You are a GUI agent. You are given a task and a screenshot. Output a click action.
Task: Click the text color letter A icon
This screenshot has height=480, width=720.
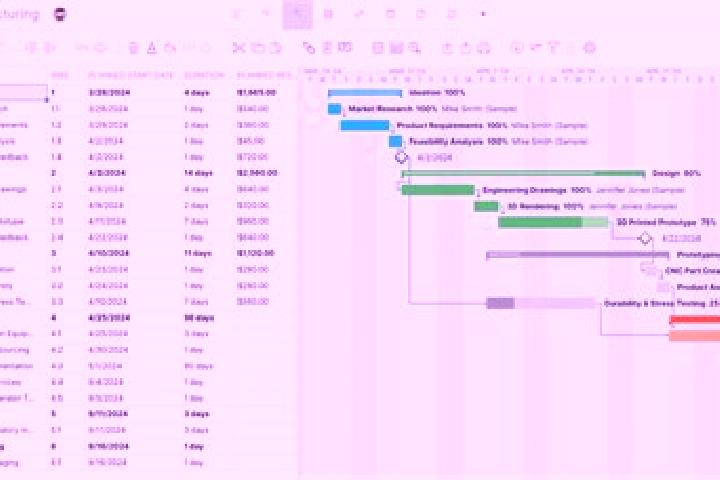point(152,47)
